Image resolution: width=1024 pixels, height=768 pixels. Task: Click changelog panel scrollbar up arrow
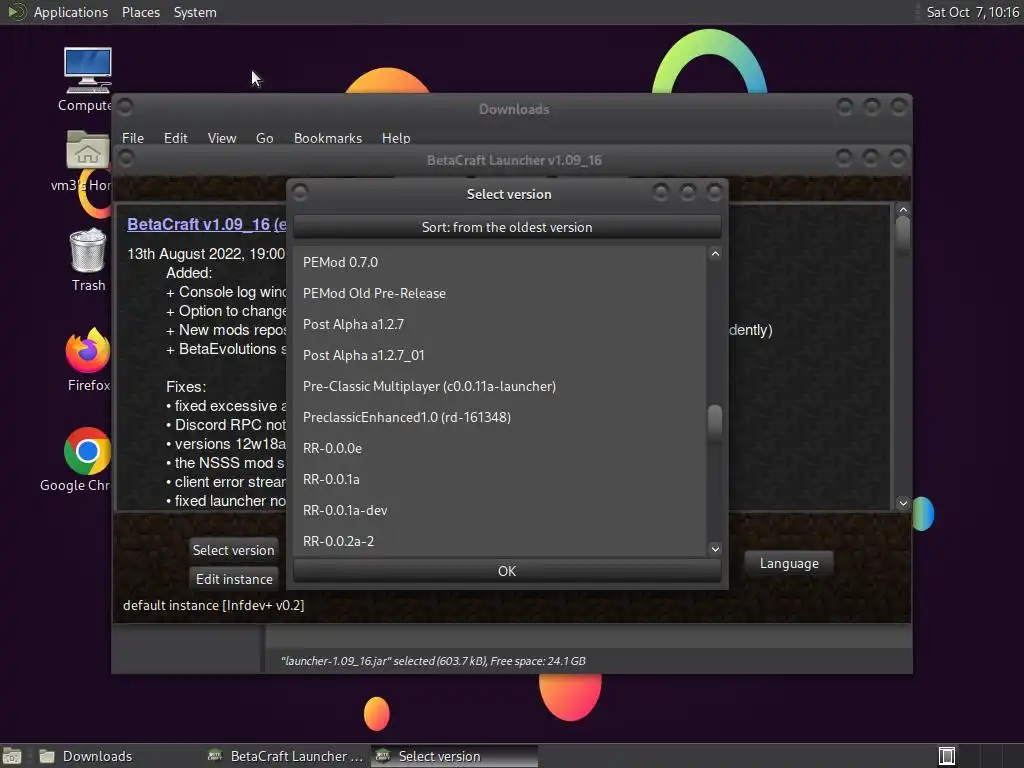903,210
